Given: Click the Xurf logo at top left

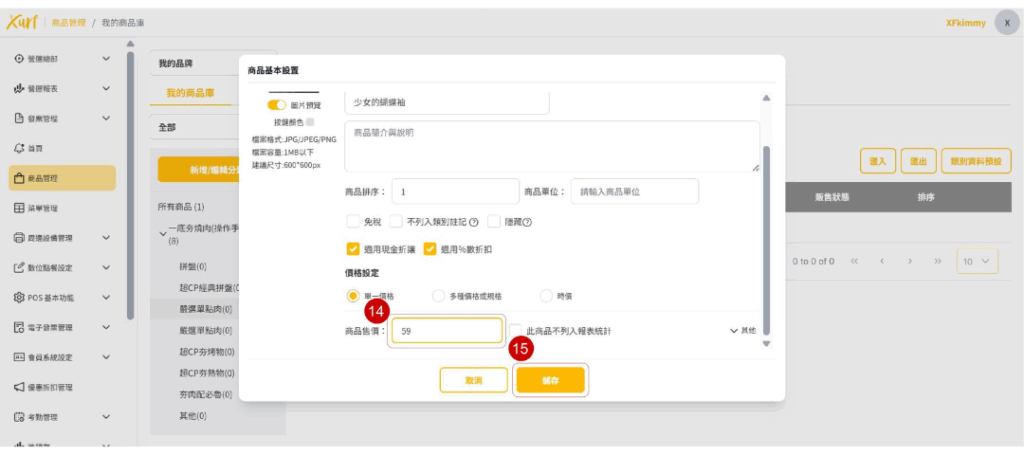Looking at the screenshot, I should pos(21,22).
